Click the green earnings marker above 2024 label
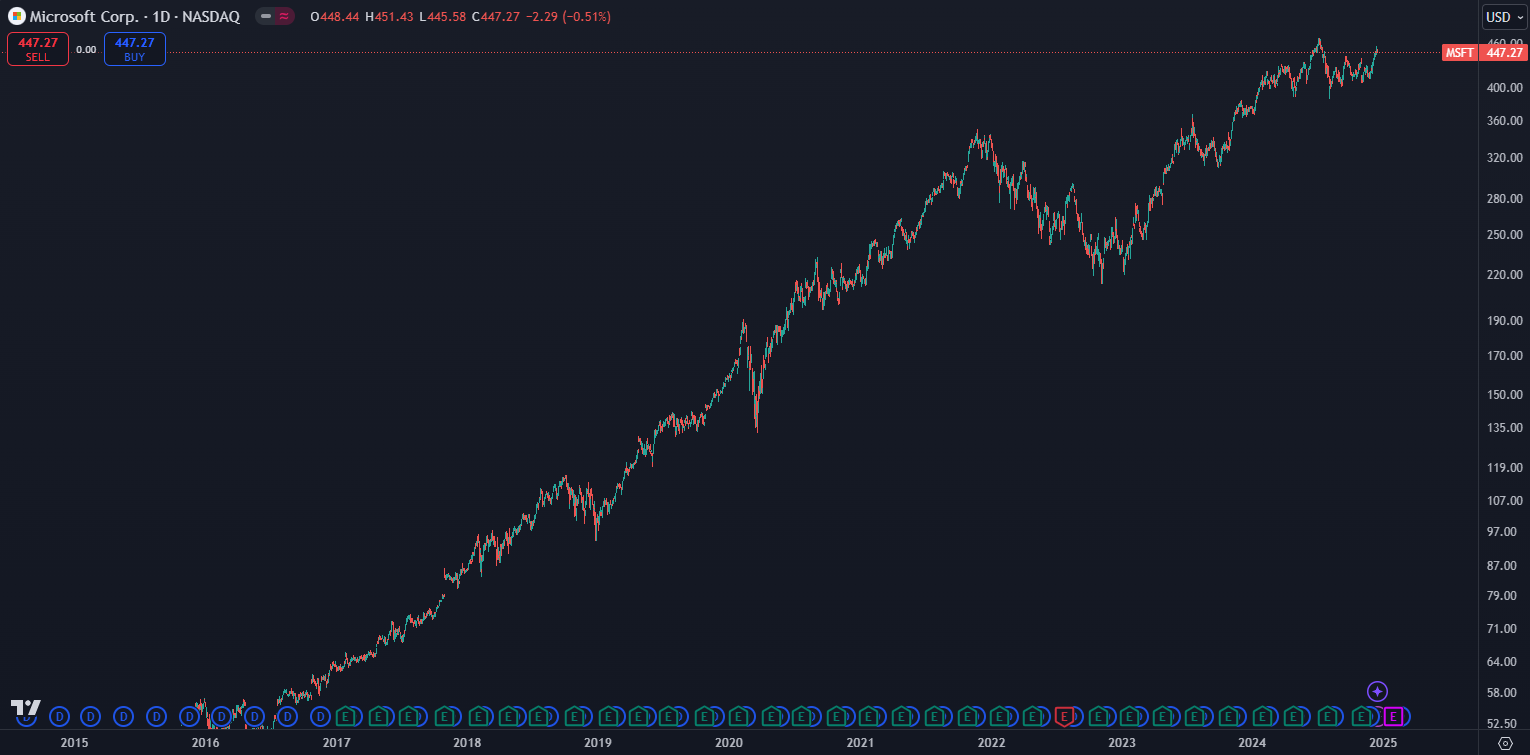Viewport: 1530px width, 755px height. 1264,716
